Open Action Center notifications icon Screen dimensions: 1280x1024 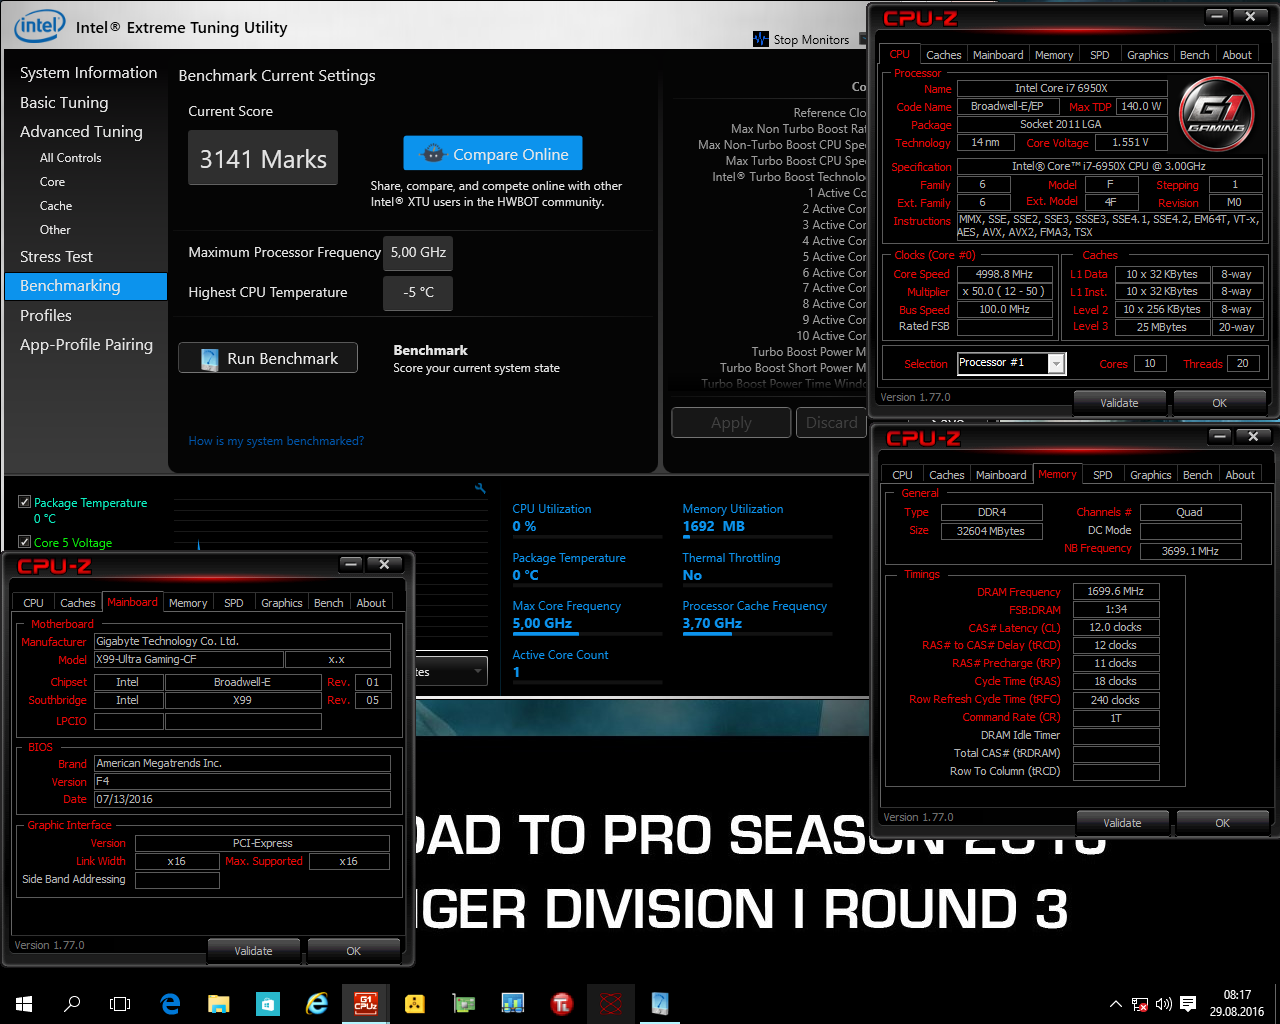pos(1188,1003)
